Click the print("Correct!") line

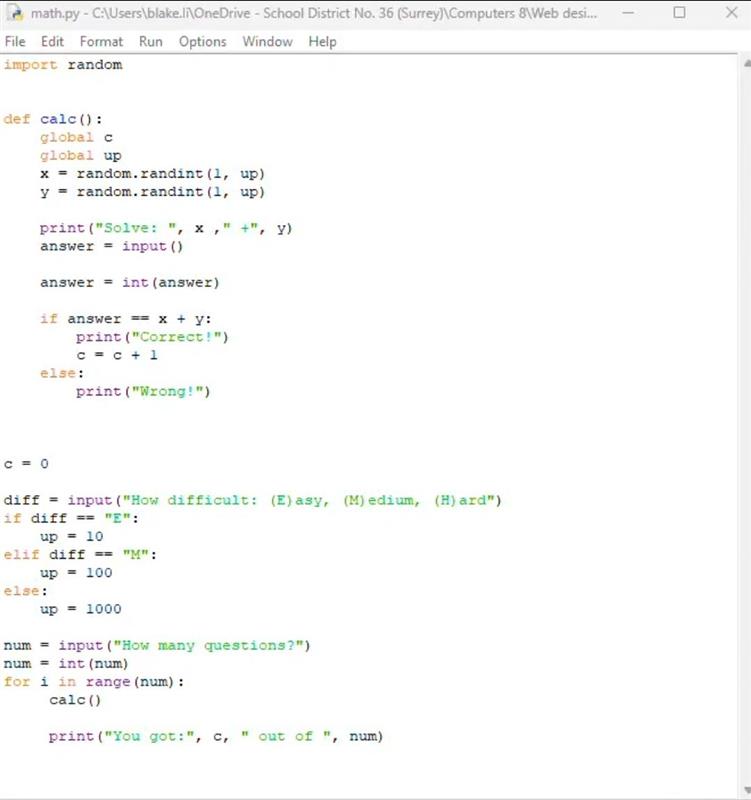coord(152,337)
